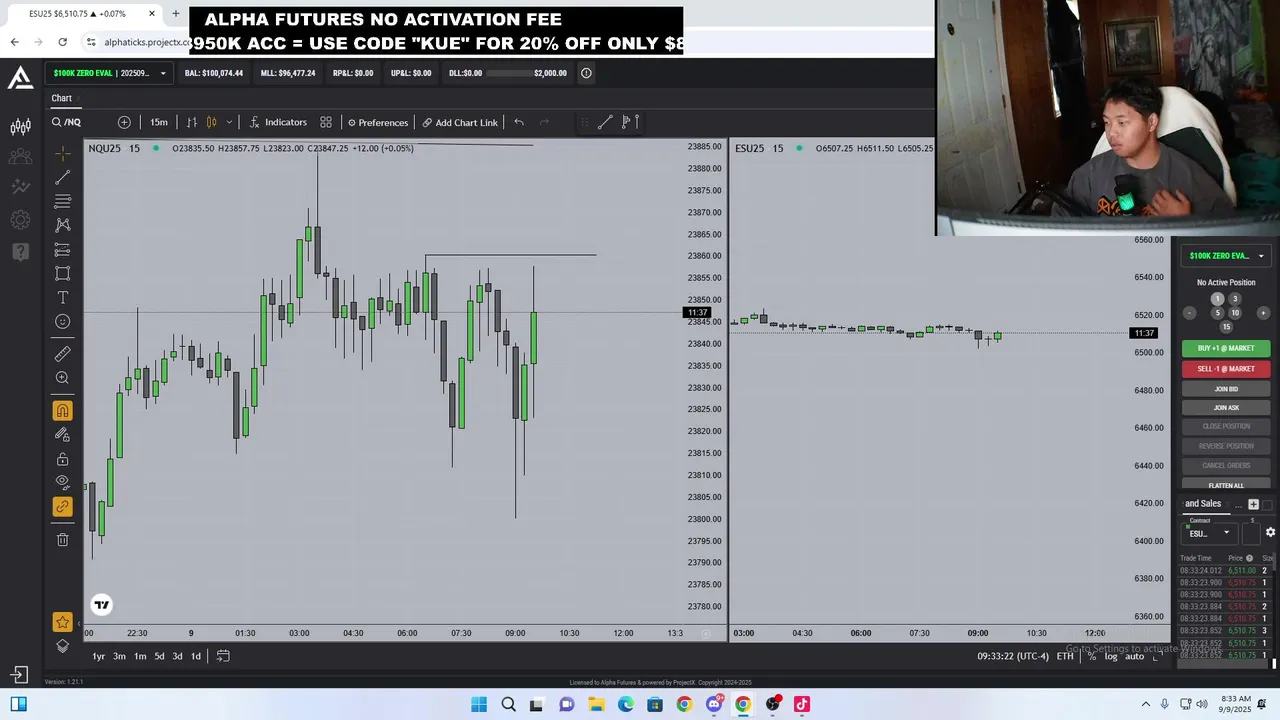The height and width of the screenshot is (720, 1280).
Task: Toggle log scale on price axis
Action: coord(1111,656)
